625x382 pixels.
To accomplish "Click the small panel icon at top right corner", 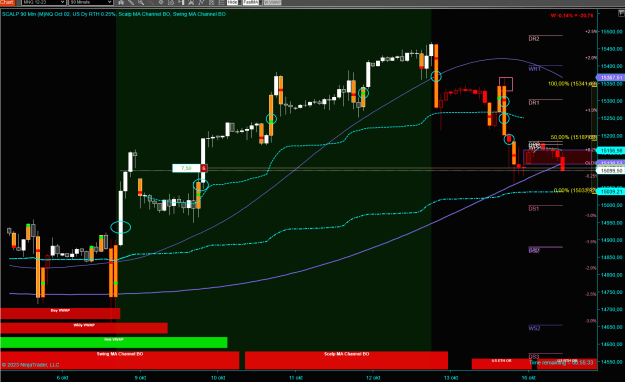I will (x=621, y=13).
